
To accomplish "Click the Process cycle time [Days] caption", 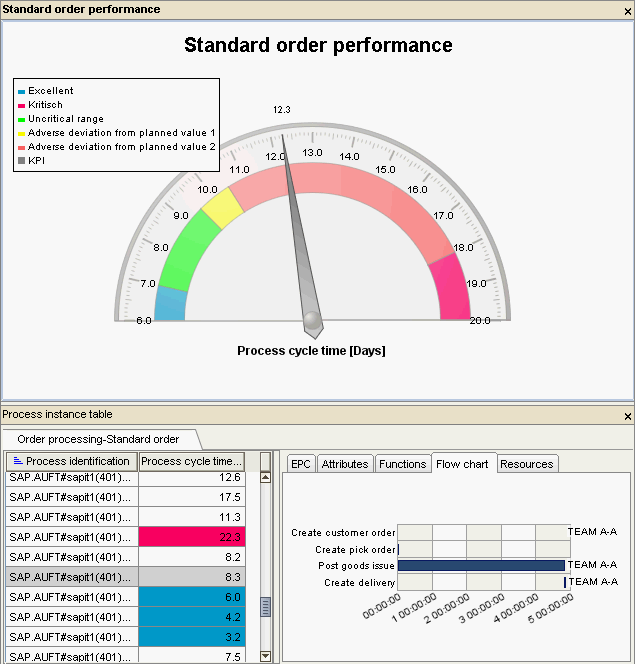I will (x=311, y=351).
